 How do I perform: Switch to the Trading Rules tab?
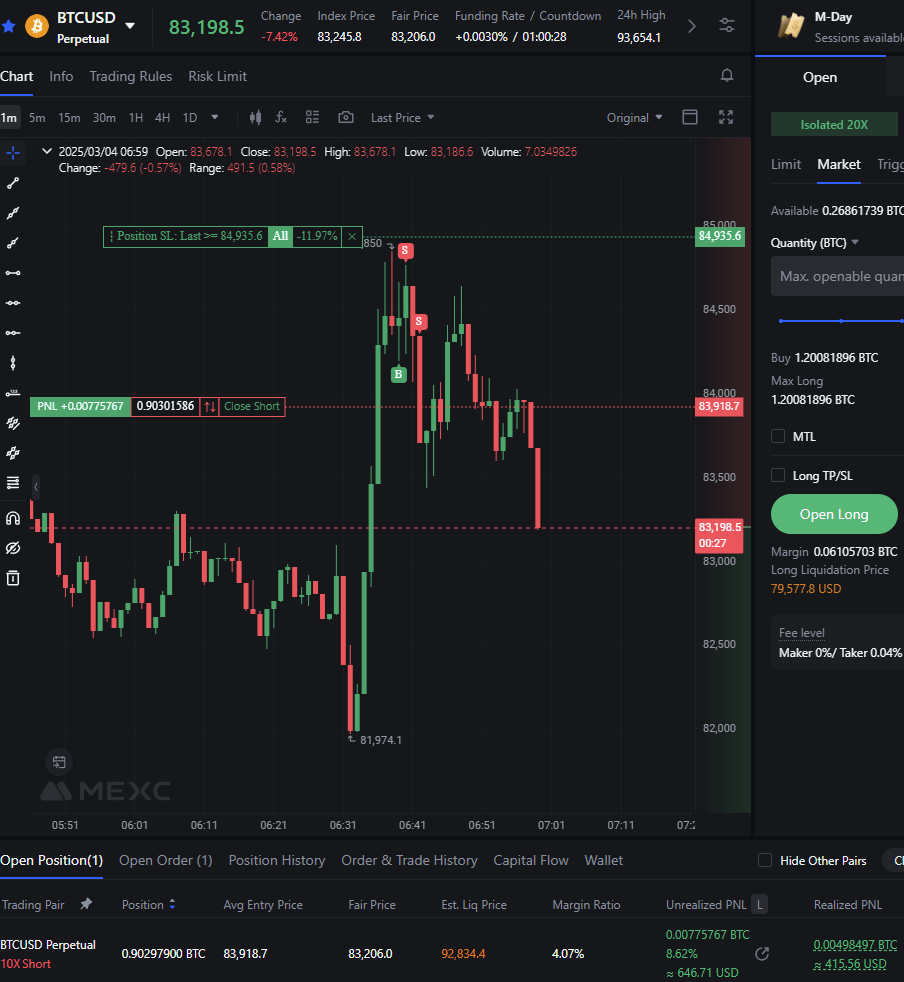tap(130, 76)
